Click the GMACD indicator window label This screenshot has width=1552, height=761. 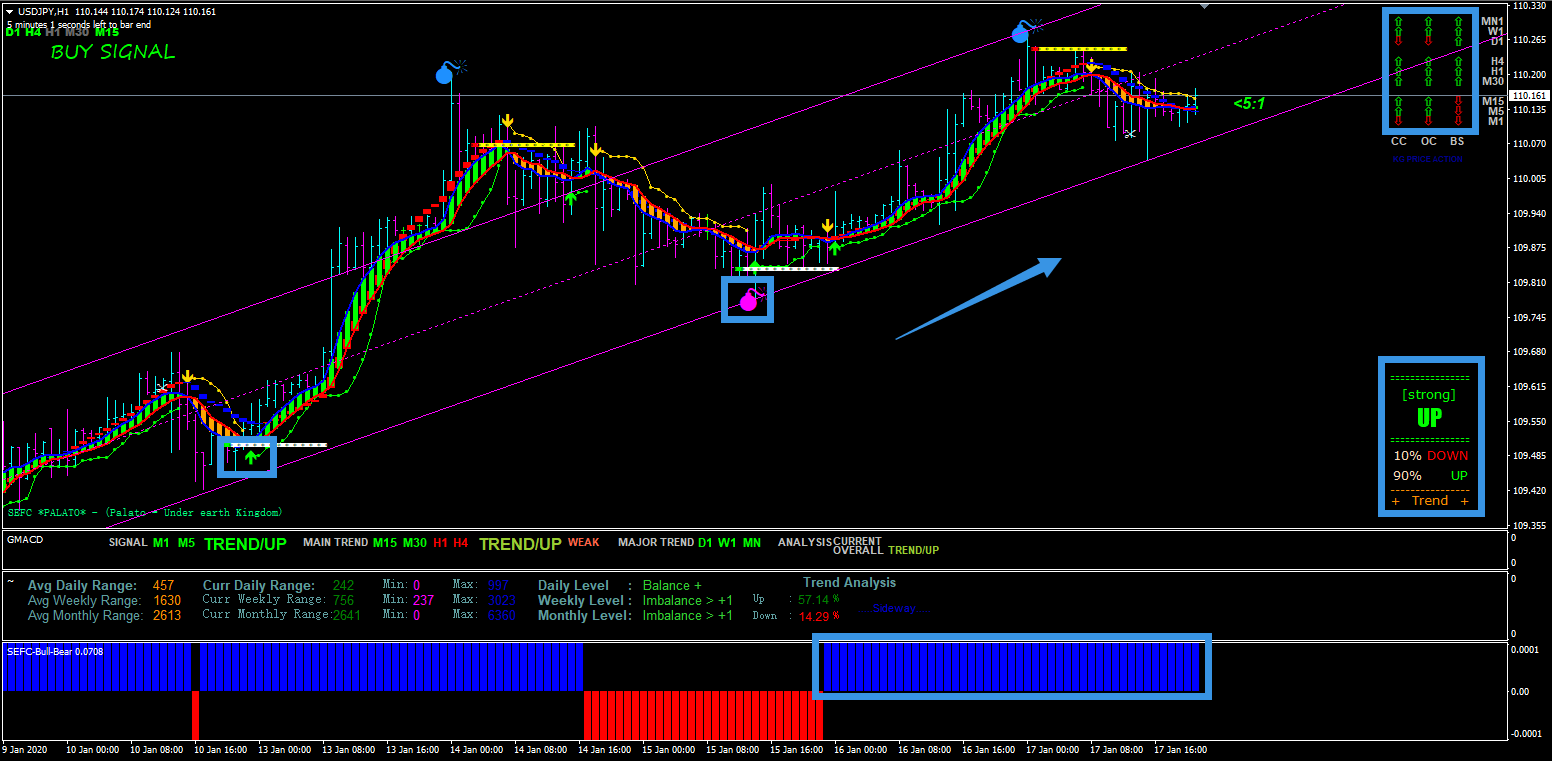pos(24,539)
